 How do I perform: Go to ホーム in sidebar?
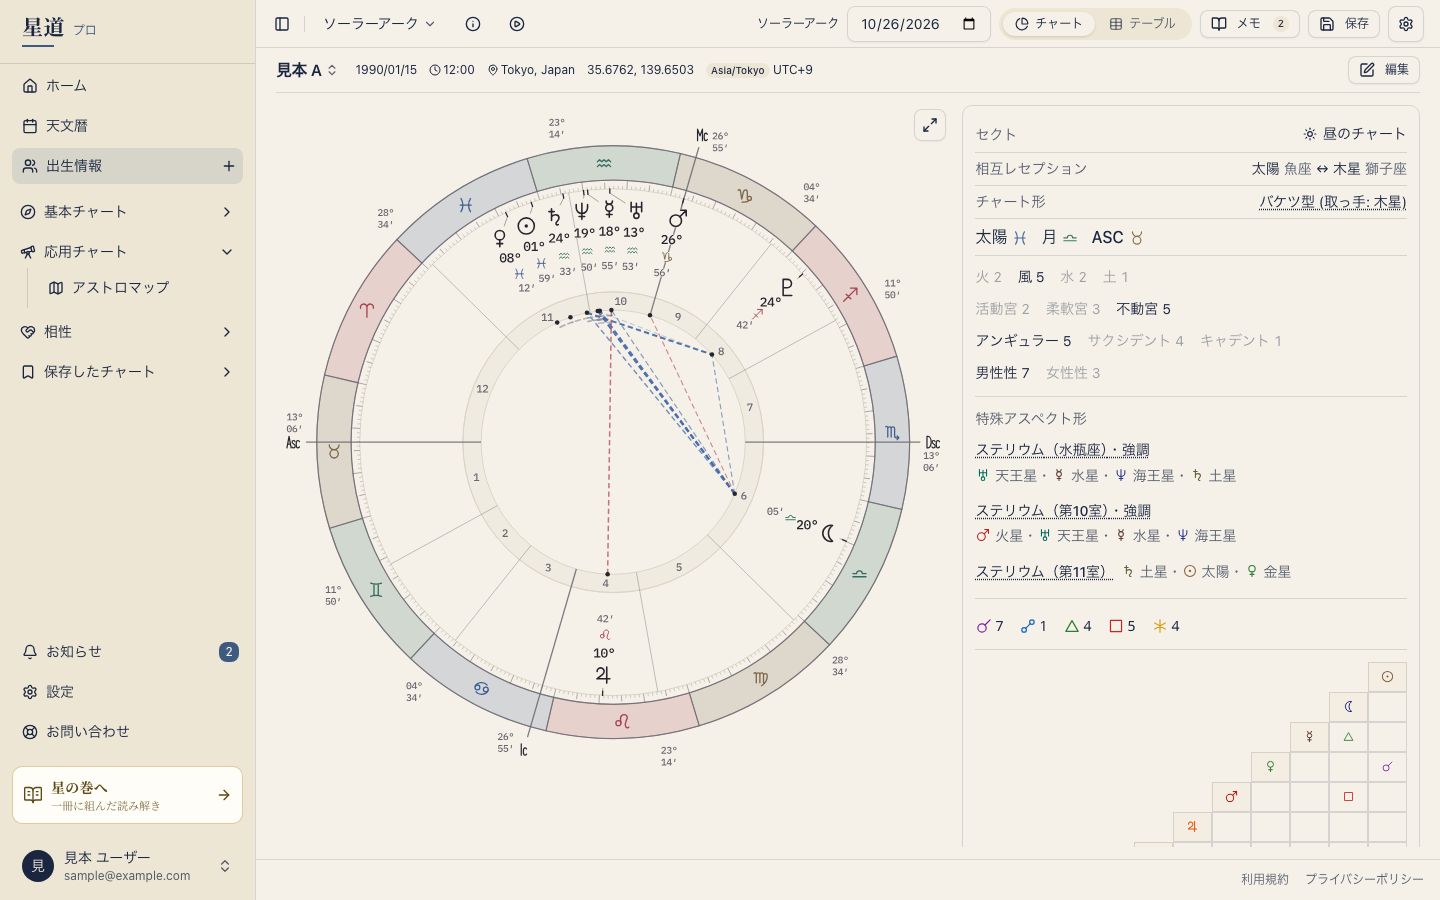[x=127, y=86]
